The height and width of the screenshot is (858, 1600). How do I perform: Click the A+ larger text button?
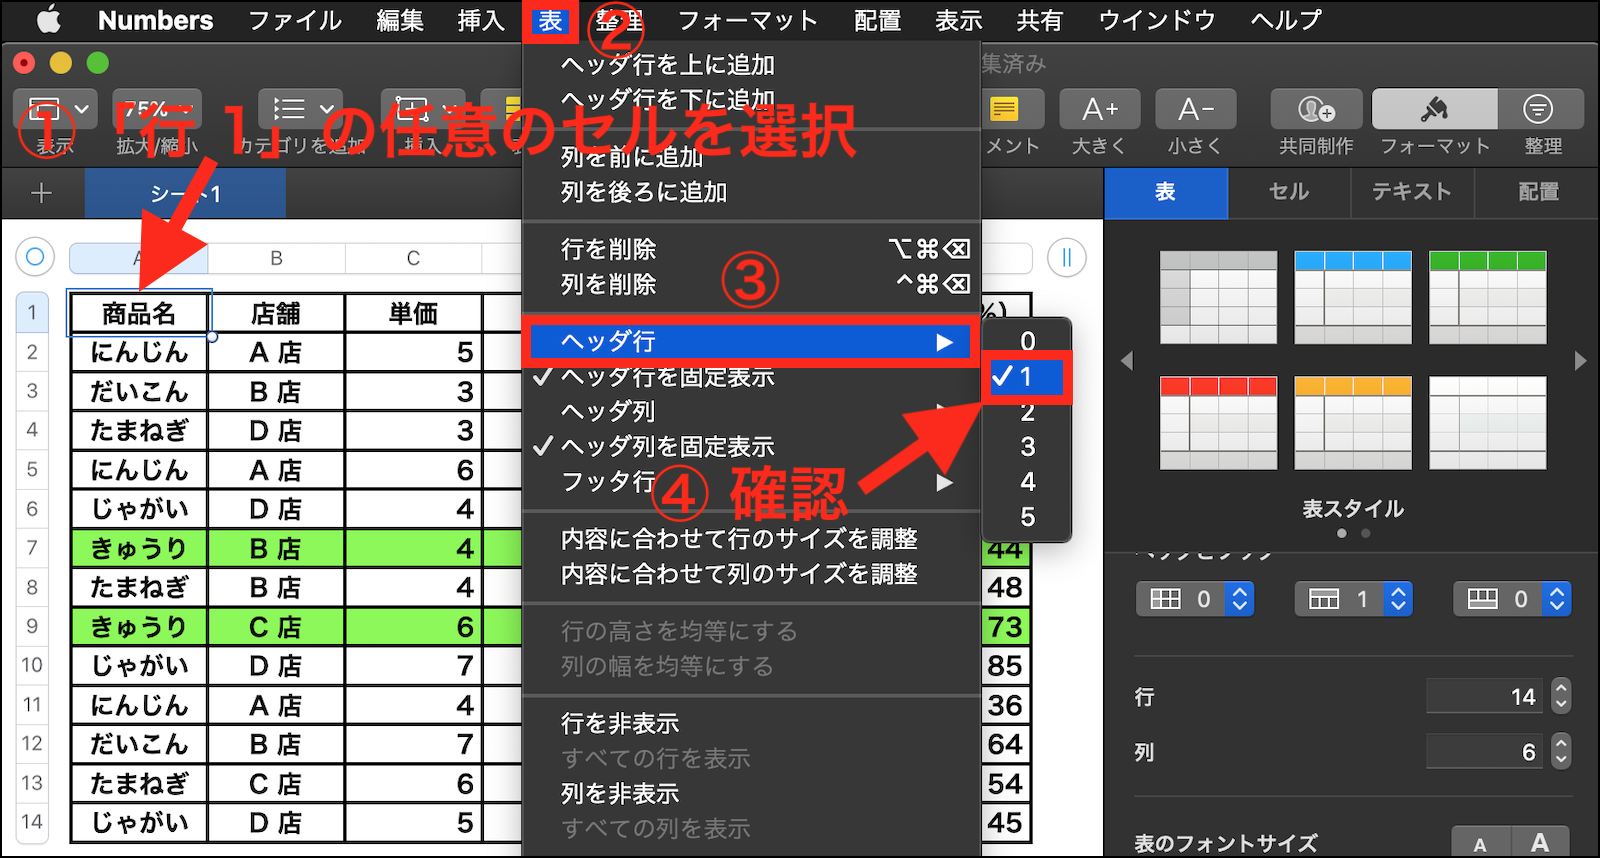pos(1099,109)
